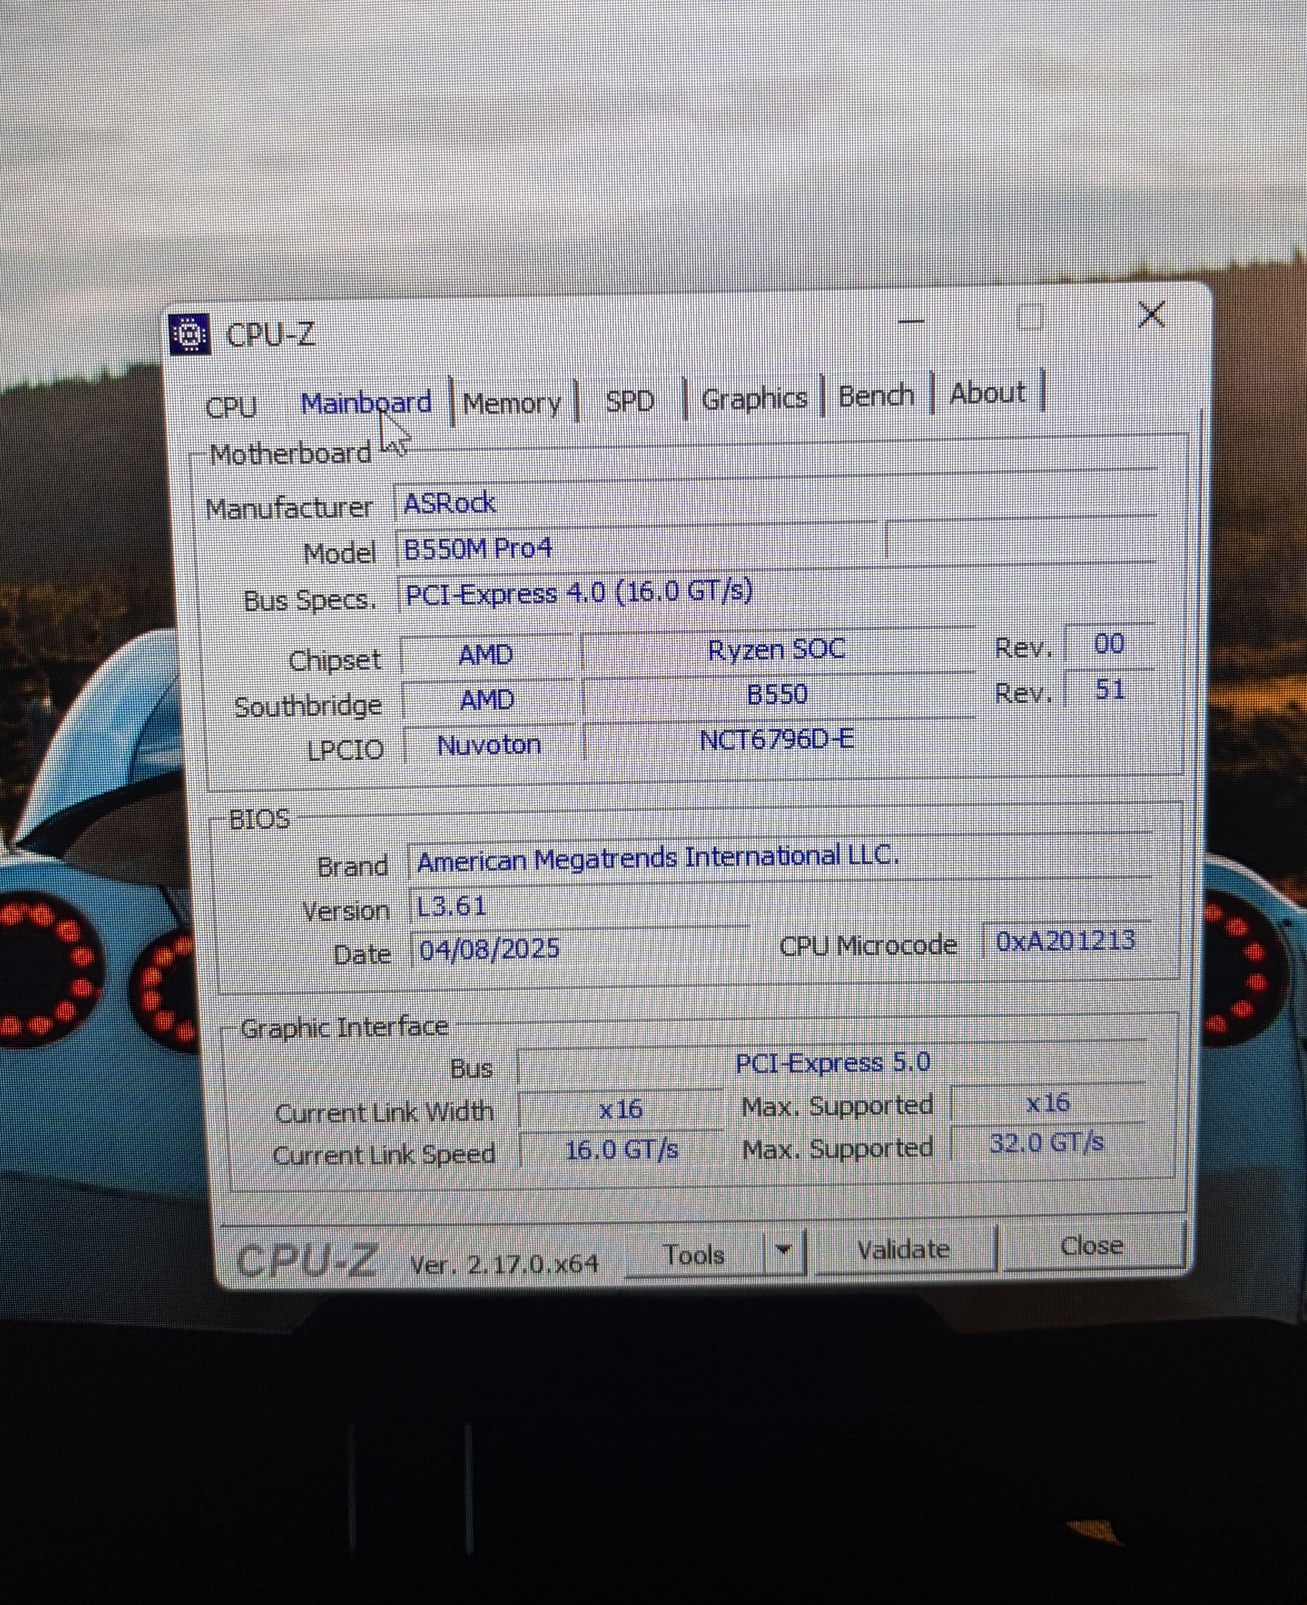1307x1605 pixels.
Task: Click the Ver. 2.17.0.x64 version text
Action: (x=504, y=1264)
